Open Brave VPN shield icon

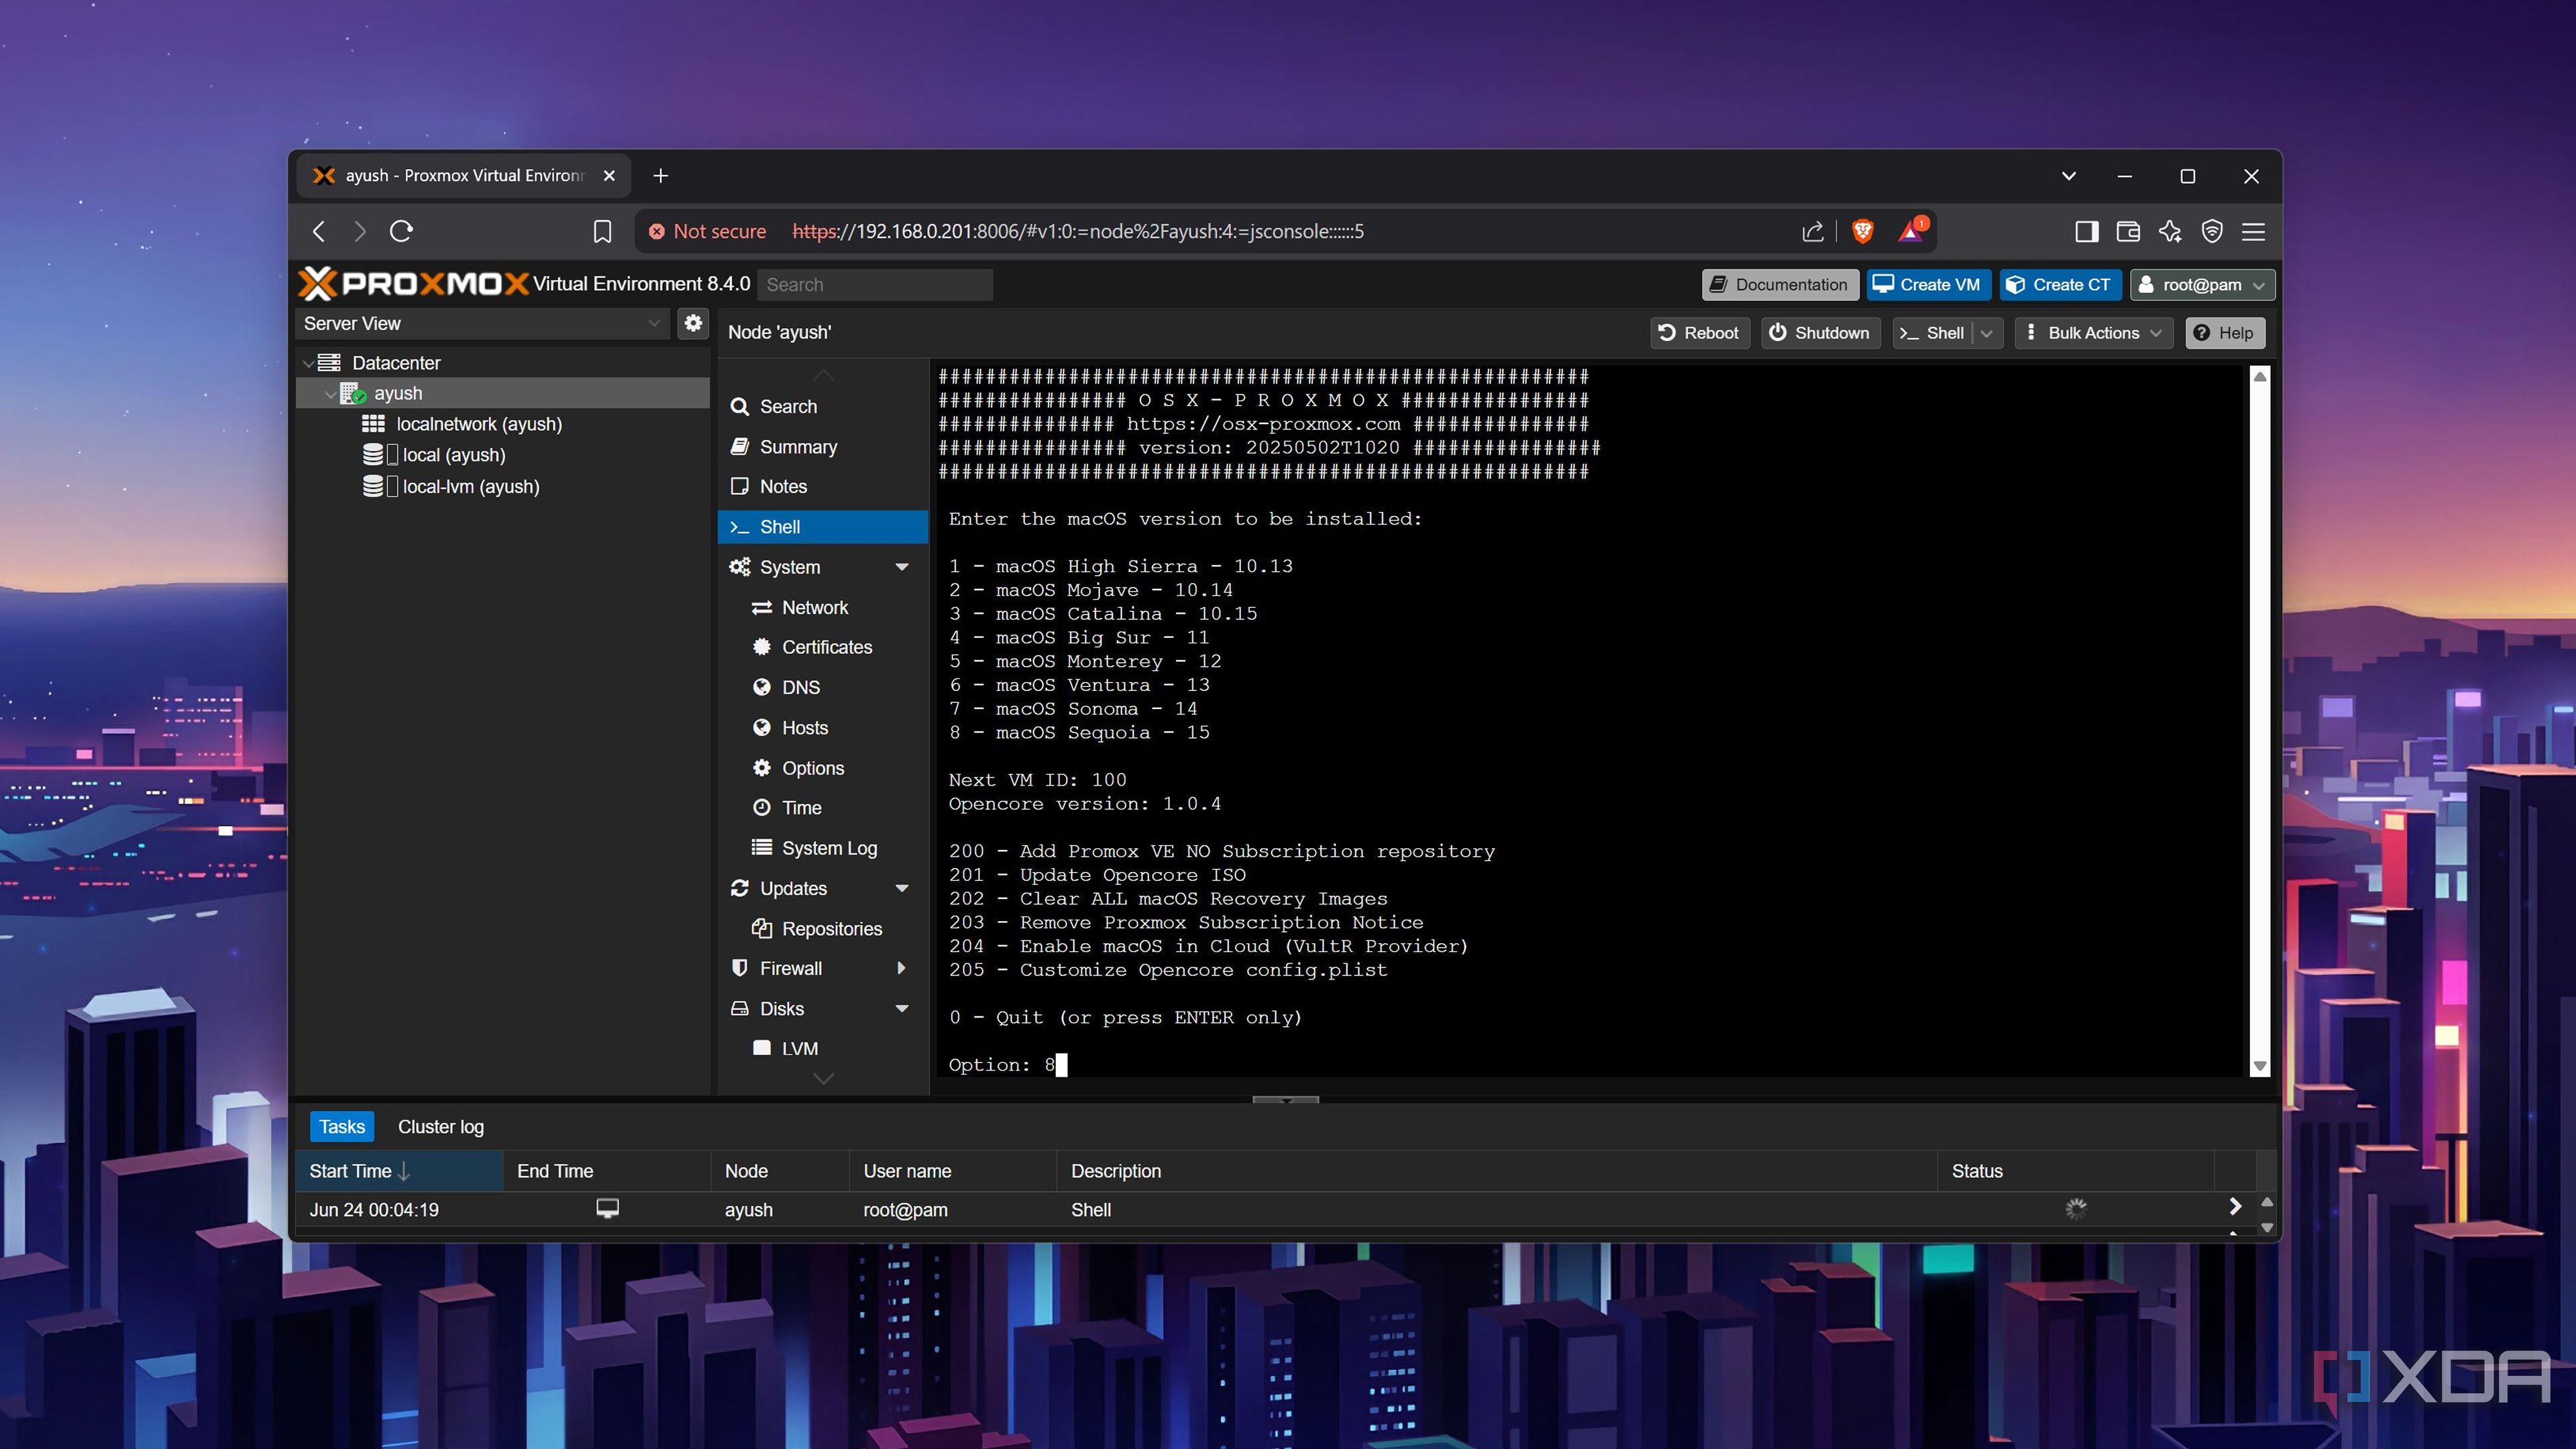[x=2212, y=232]
